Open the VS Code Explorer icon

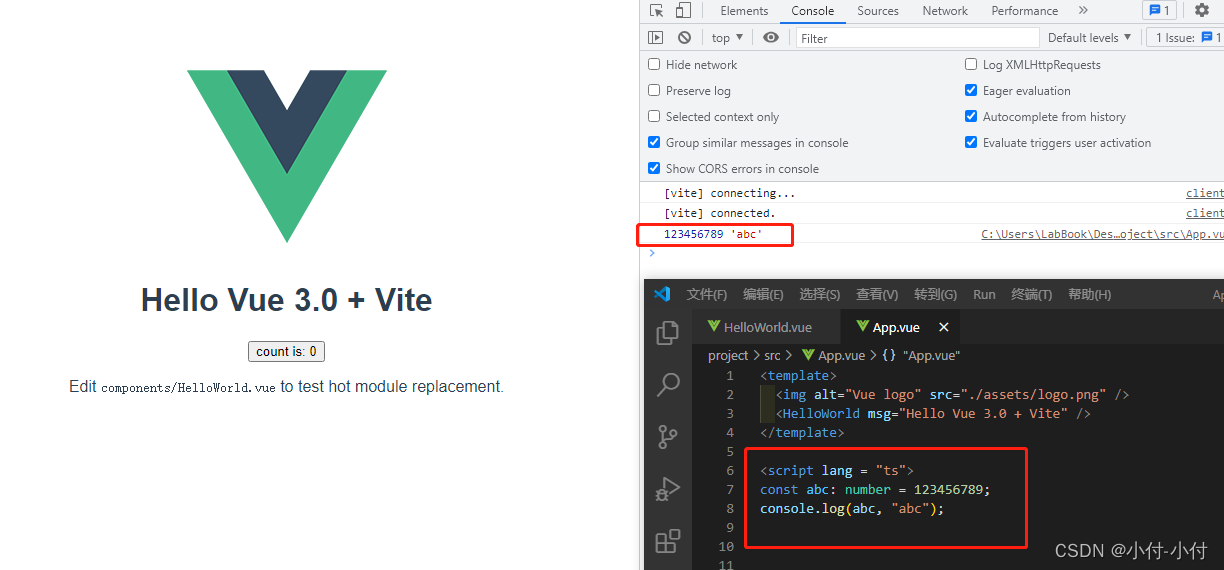tap(668, 333)
